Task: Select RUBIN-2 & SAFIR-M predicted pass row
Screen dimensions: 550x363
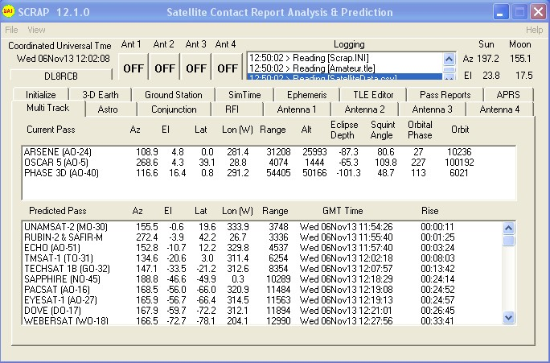Action: 262,237
